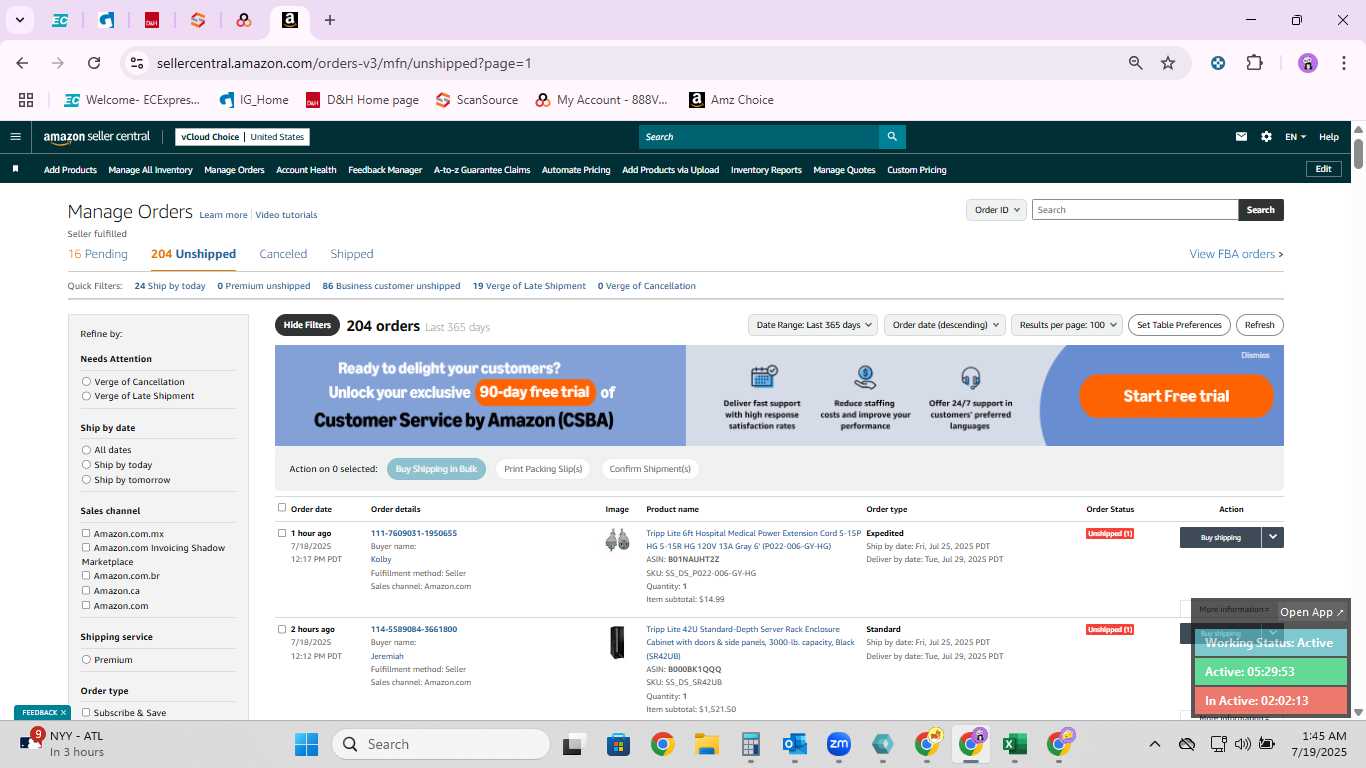Viewport: 1366px width, 768px height.
Task: Check the Amazon.com.mx sales channel box
Action: [x=86, y=534]
